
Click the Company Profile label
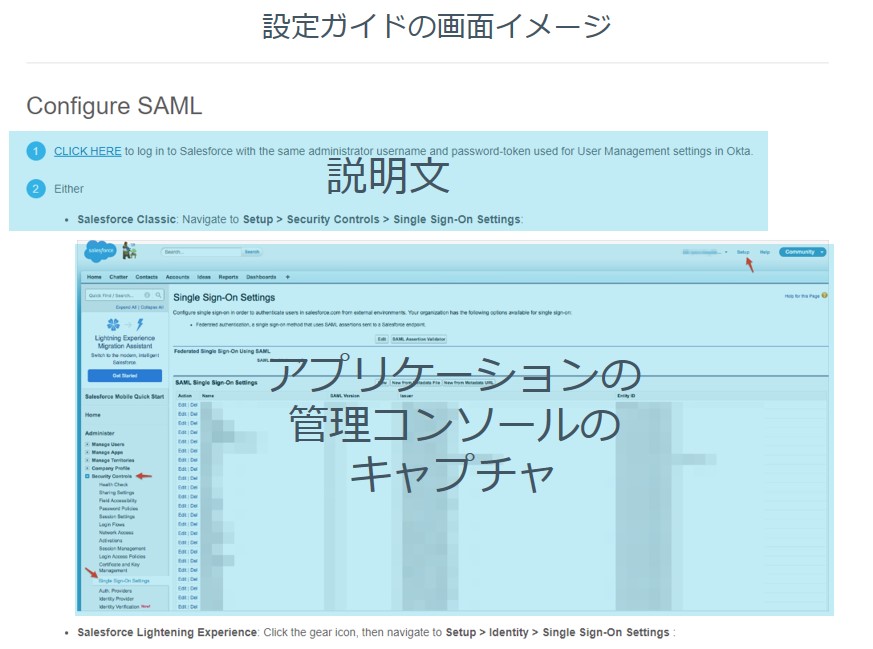point(111,468)
